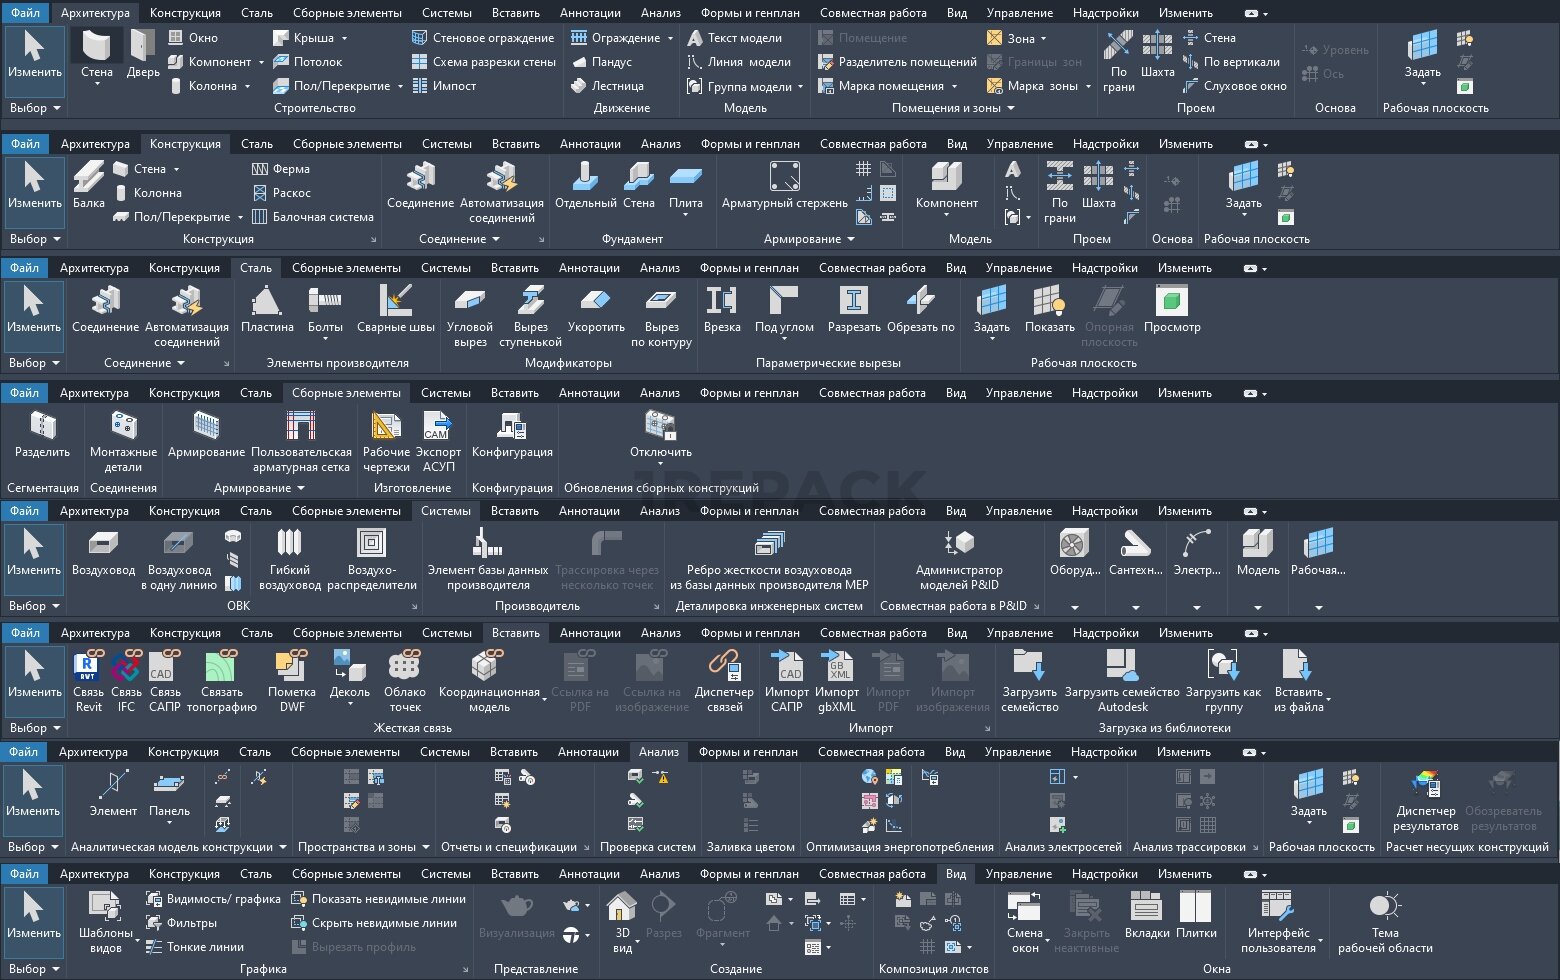Screen dimensions: 1560x980
Task: Select the Пластина plate tool
Action: [267, 309]
